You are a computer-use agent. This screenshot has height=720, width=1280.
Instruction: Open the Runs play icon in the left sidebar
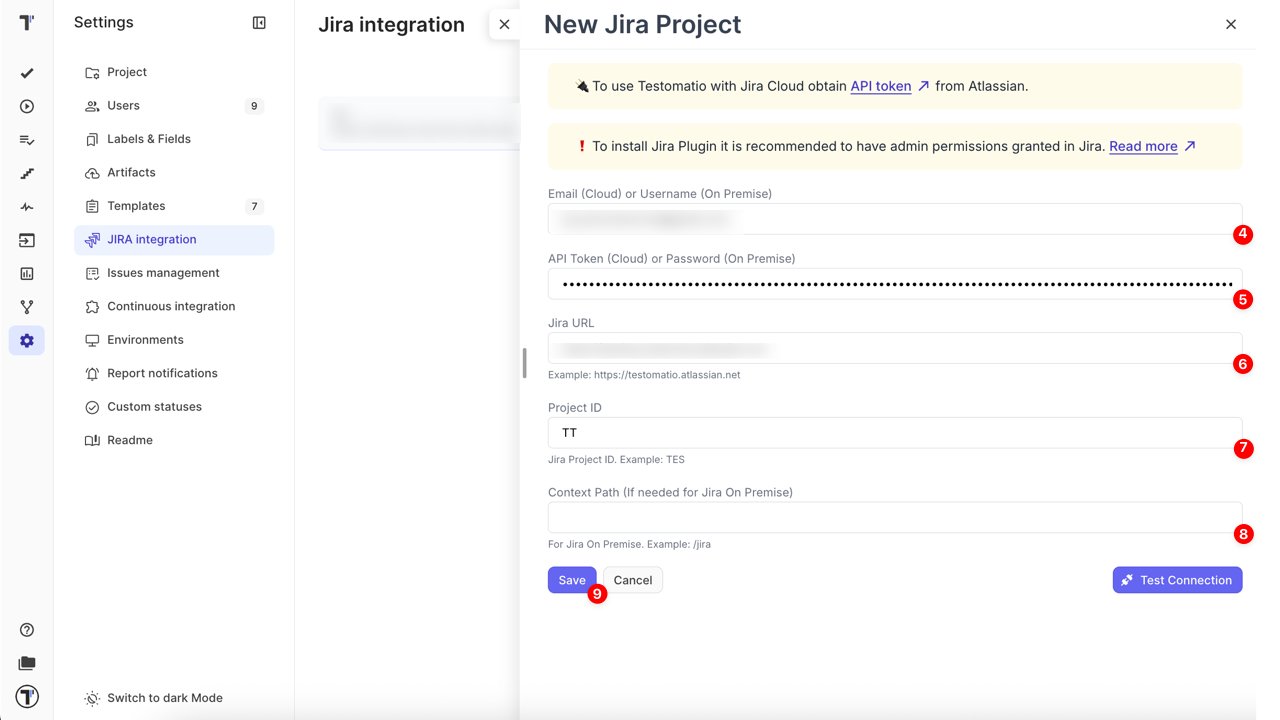(x=26, y=106)
